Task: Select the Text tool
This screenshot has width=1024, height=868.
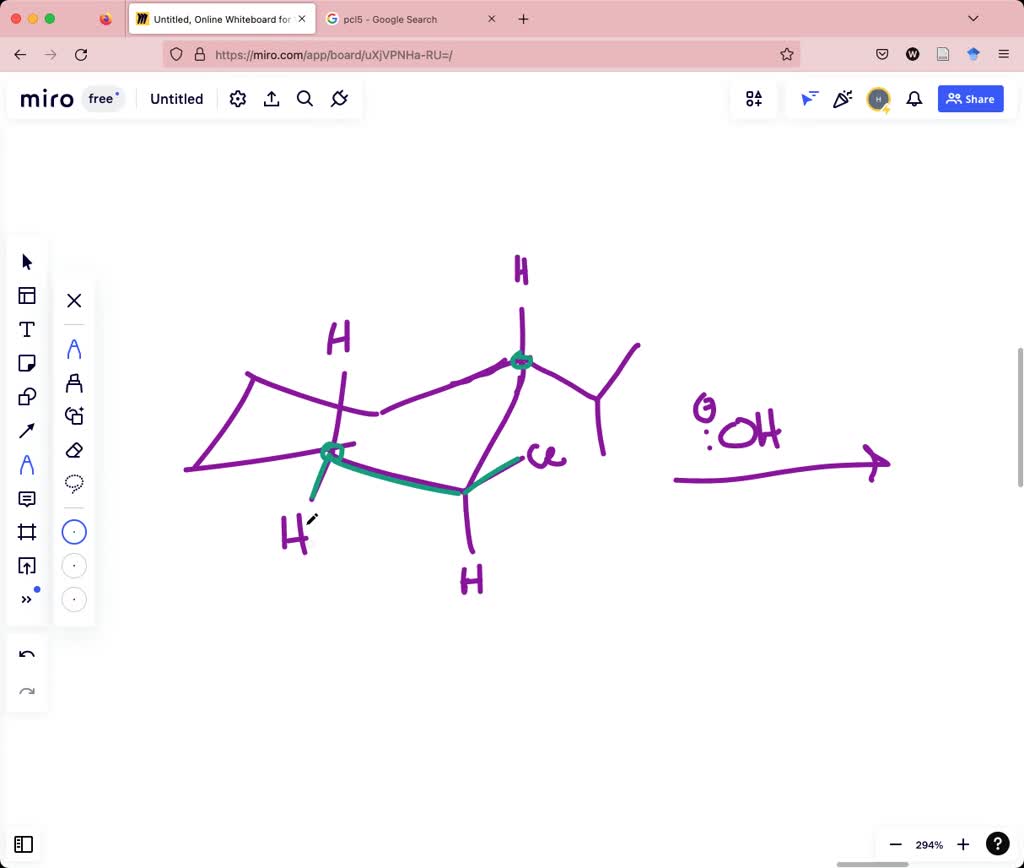Action: tap(26, 329)
